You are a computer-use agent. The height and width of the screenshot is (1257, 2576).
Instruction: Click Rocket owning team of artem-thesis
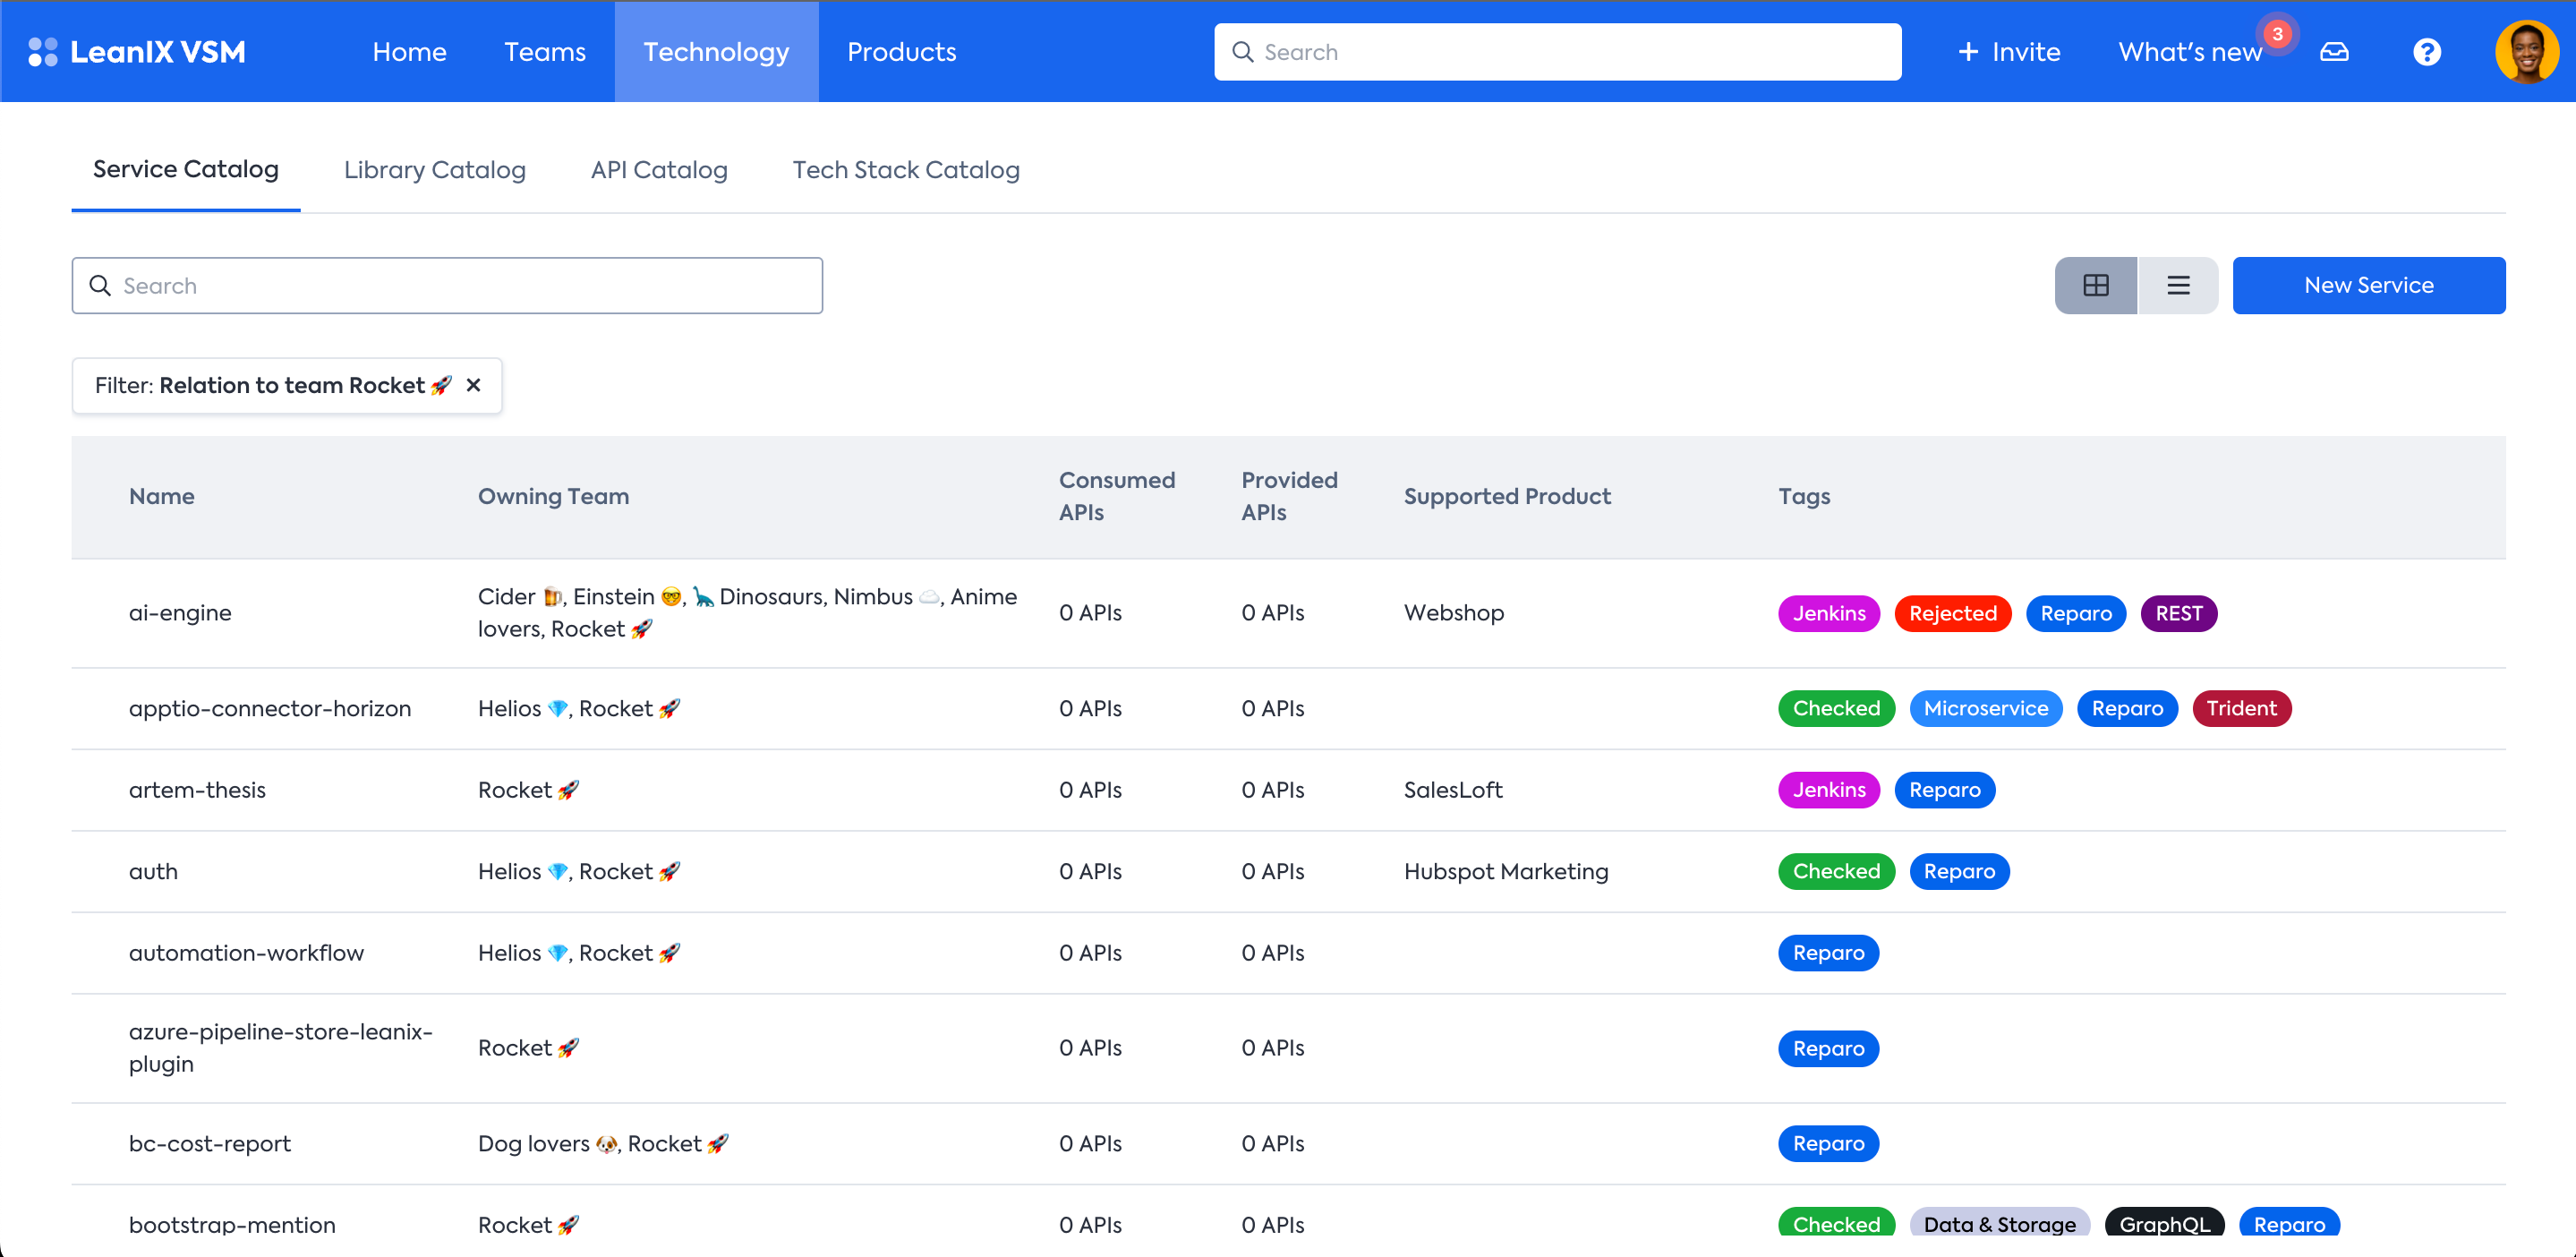[x=528, y=790]
